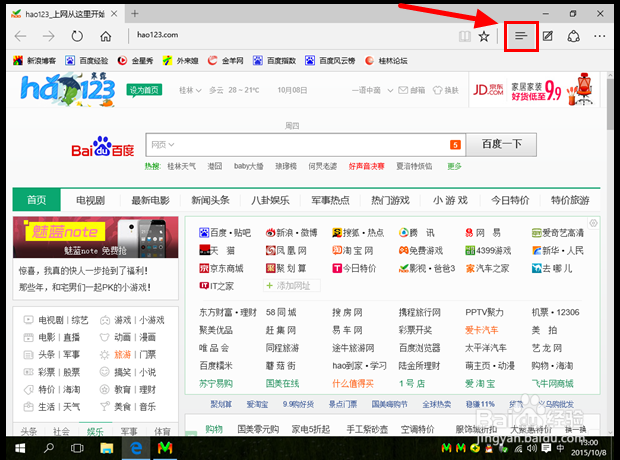The width and height of the screenshot is (620, 460).
Task: Close the hao123 tab
Action: [x=114, y=14]
